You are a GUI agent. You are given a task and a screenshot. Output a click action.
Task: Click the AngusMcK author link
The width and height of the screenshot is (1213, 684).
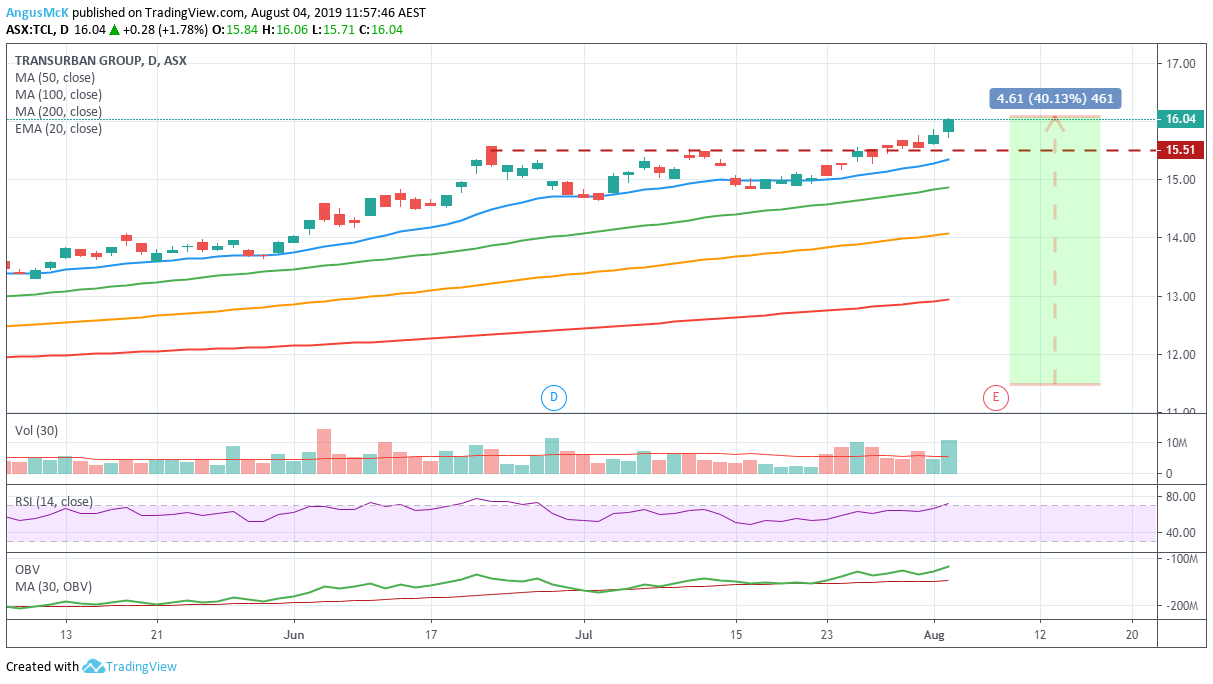point(37,12)
